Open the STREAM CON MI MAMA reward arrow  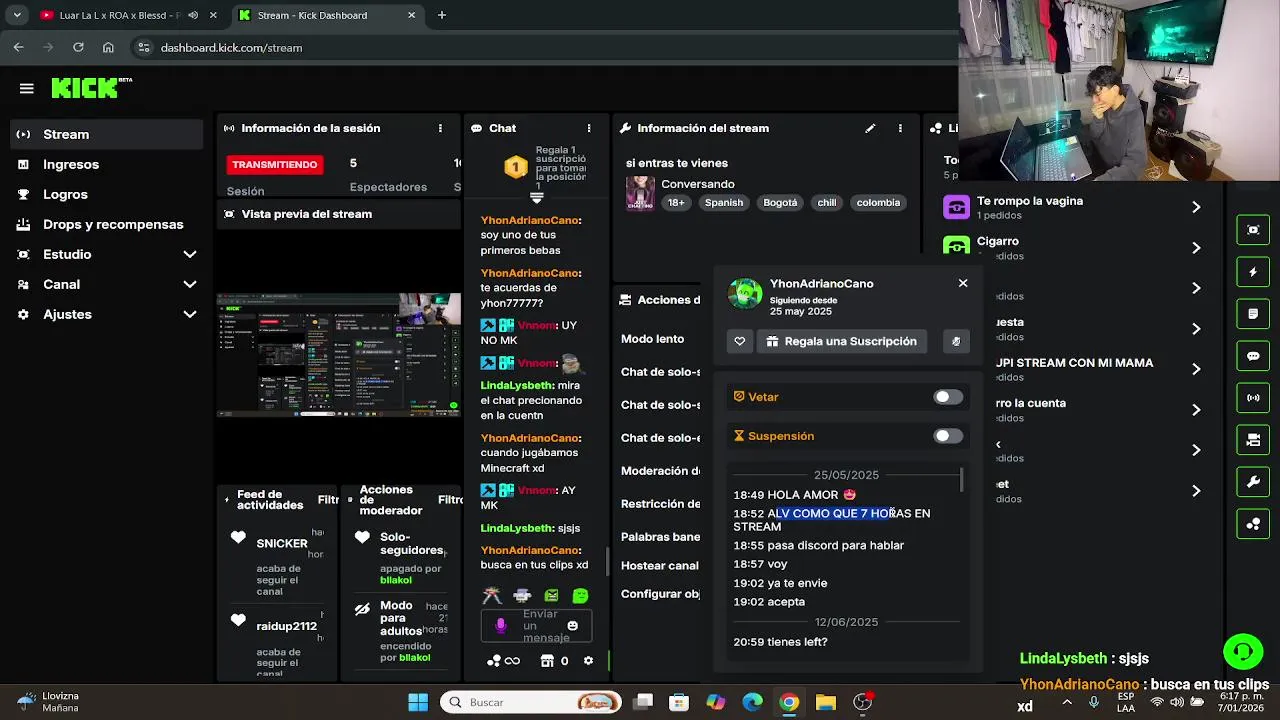pyautogui.click(x=1196, y=369)
